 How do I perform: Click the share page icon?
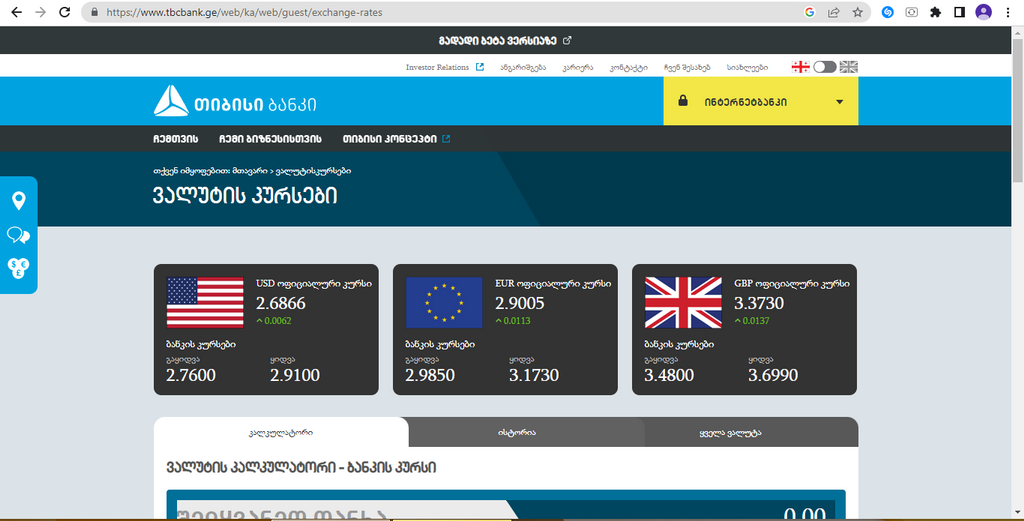click(834, 12)
